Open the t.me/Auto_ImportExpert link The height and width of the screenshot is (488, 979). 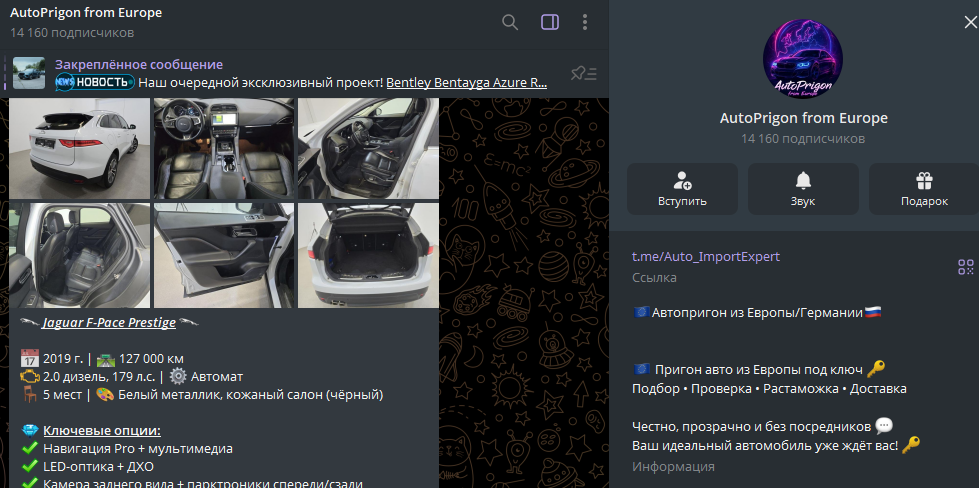click(x=706, y=256)
